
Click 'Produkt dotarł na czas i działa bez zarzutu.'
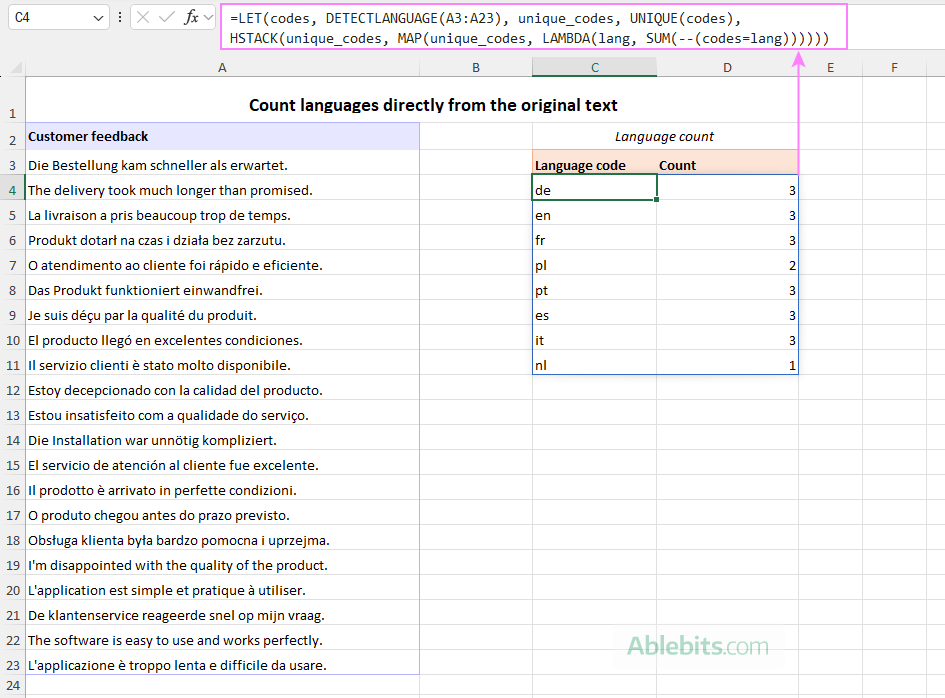[157, 241]
